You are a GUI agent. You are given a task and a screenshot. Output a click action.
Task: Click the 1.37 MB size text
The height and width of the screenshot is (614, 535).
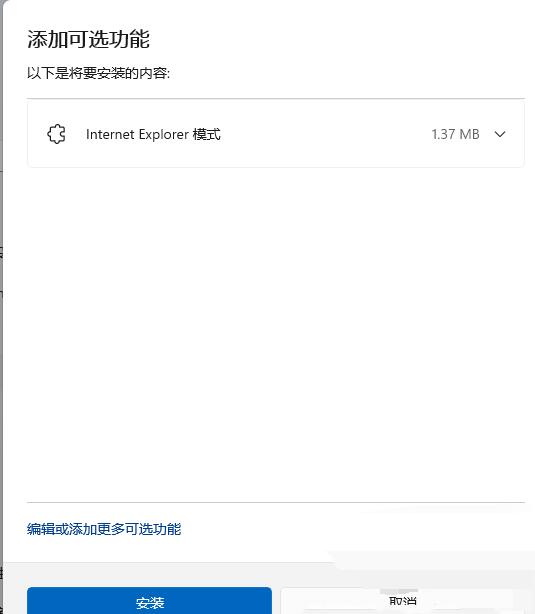point(455,134)
